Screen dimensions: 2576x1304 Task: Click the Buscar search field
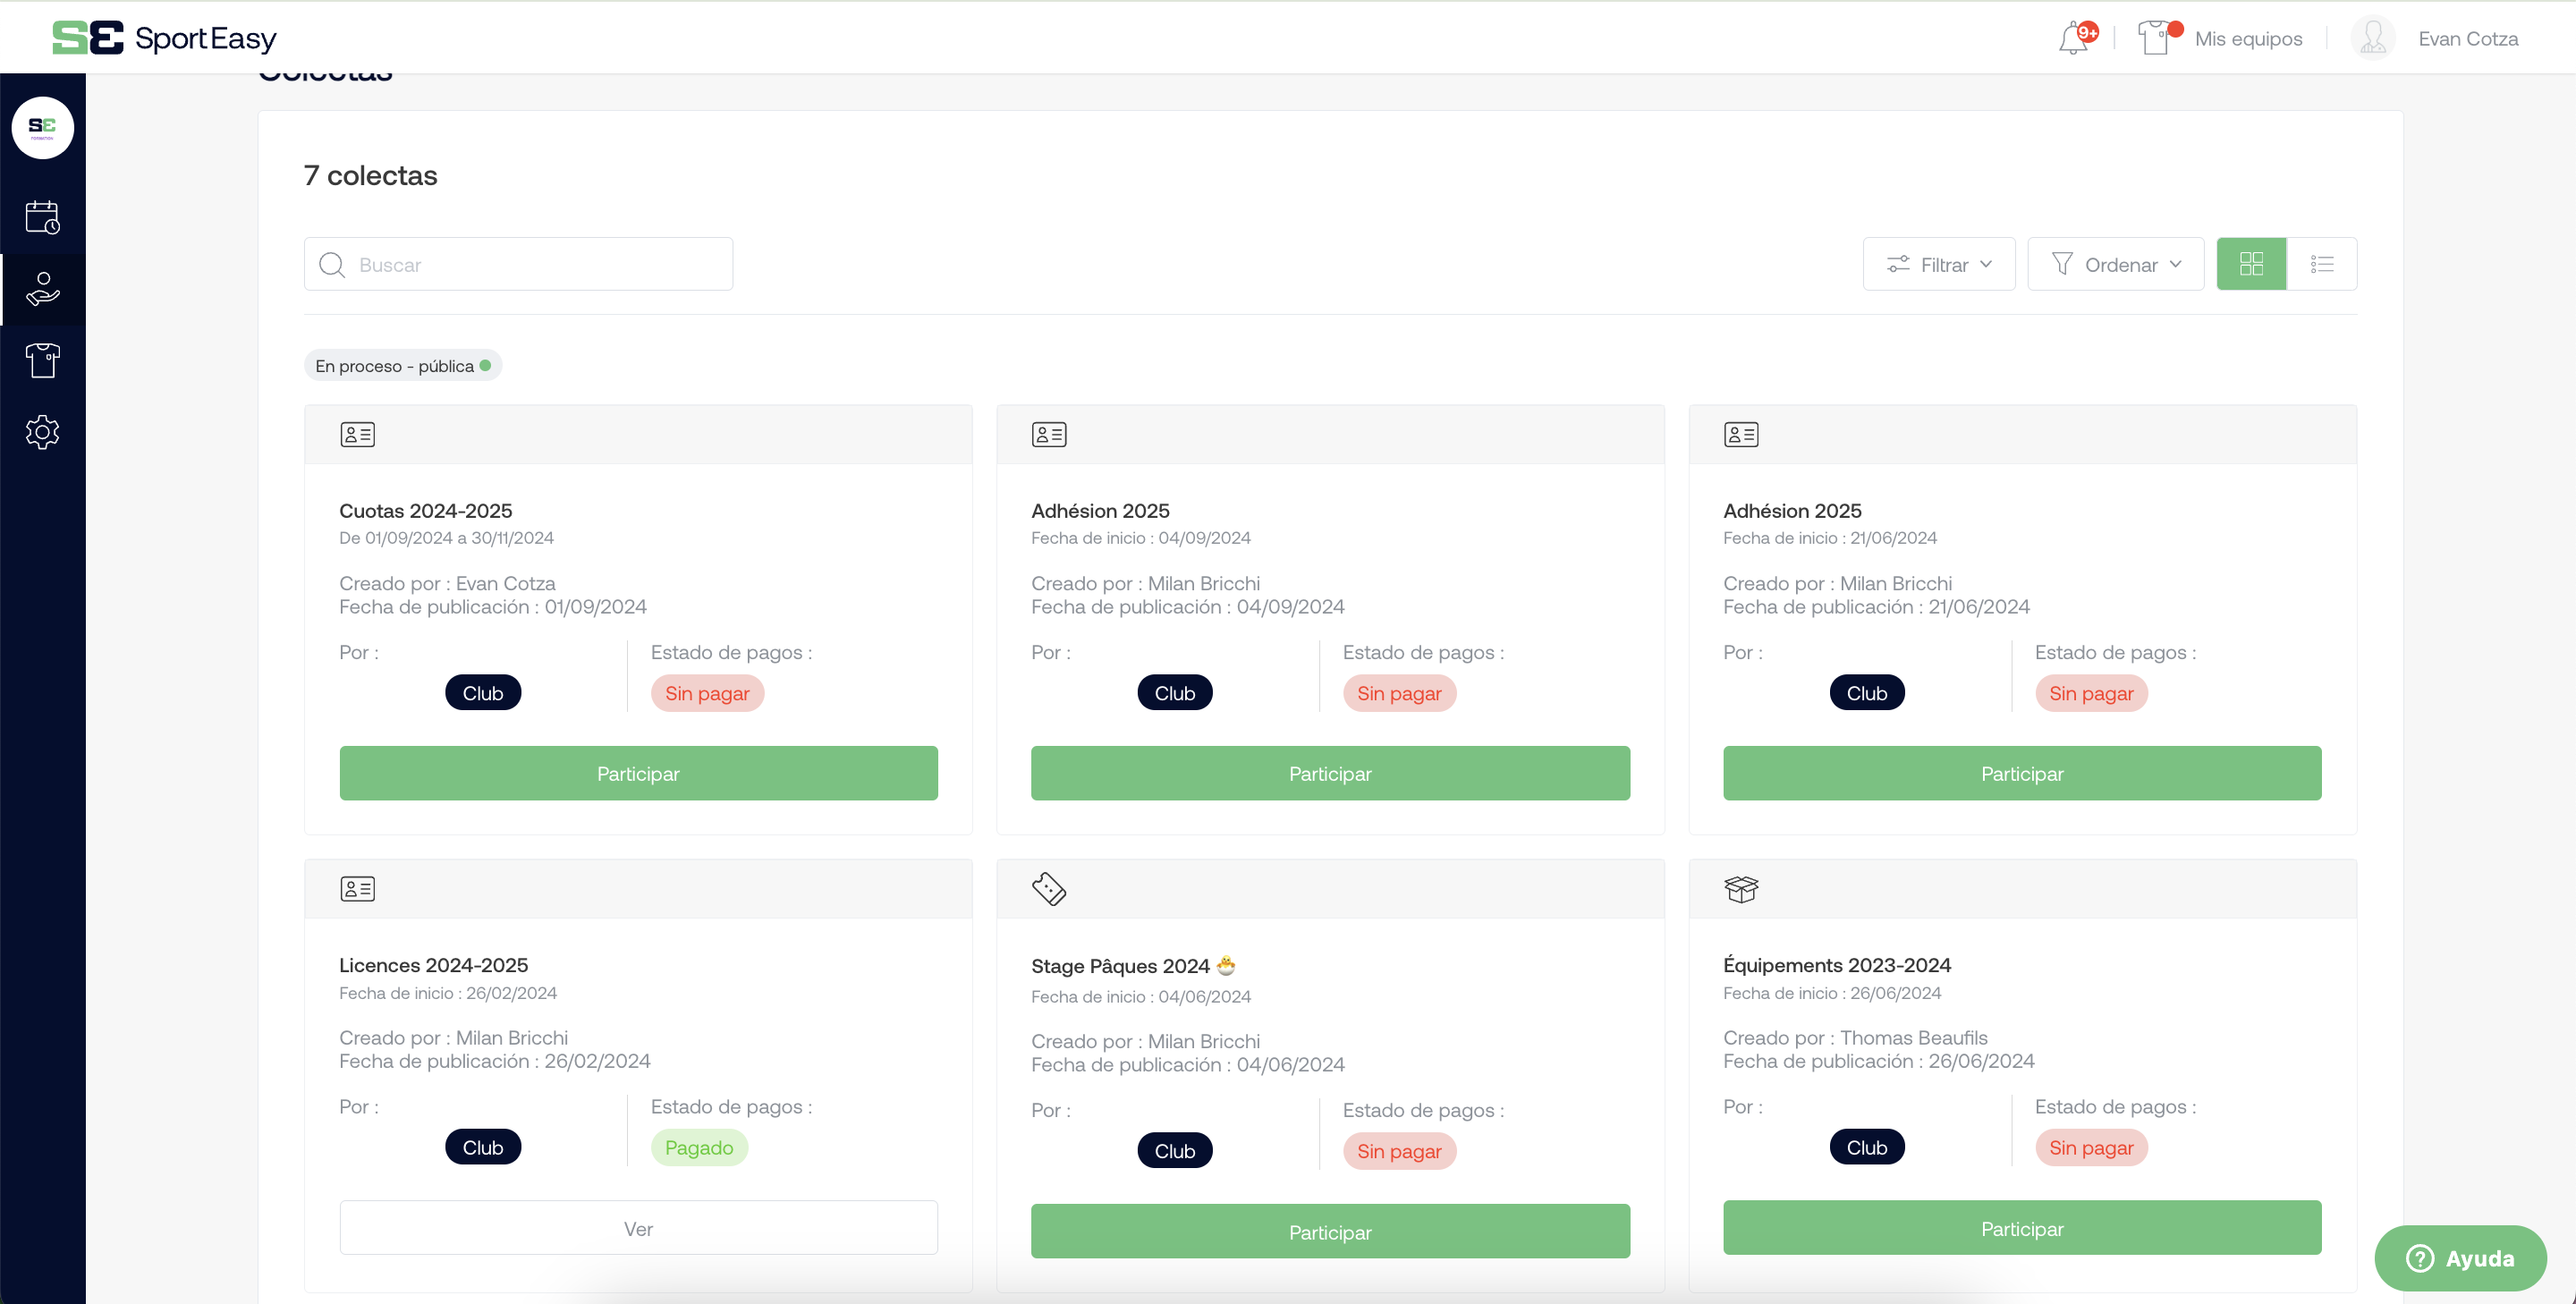[518, 264]
